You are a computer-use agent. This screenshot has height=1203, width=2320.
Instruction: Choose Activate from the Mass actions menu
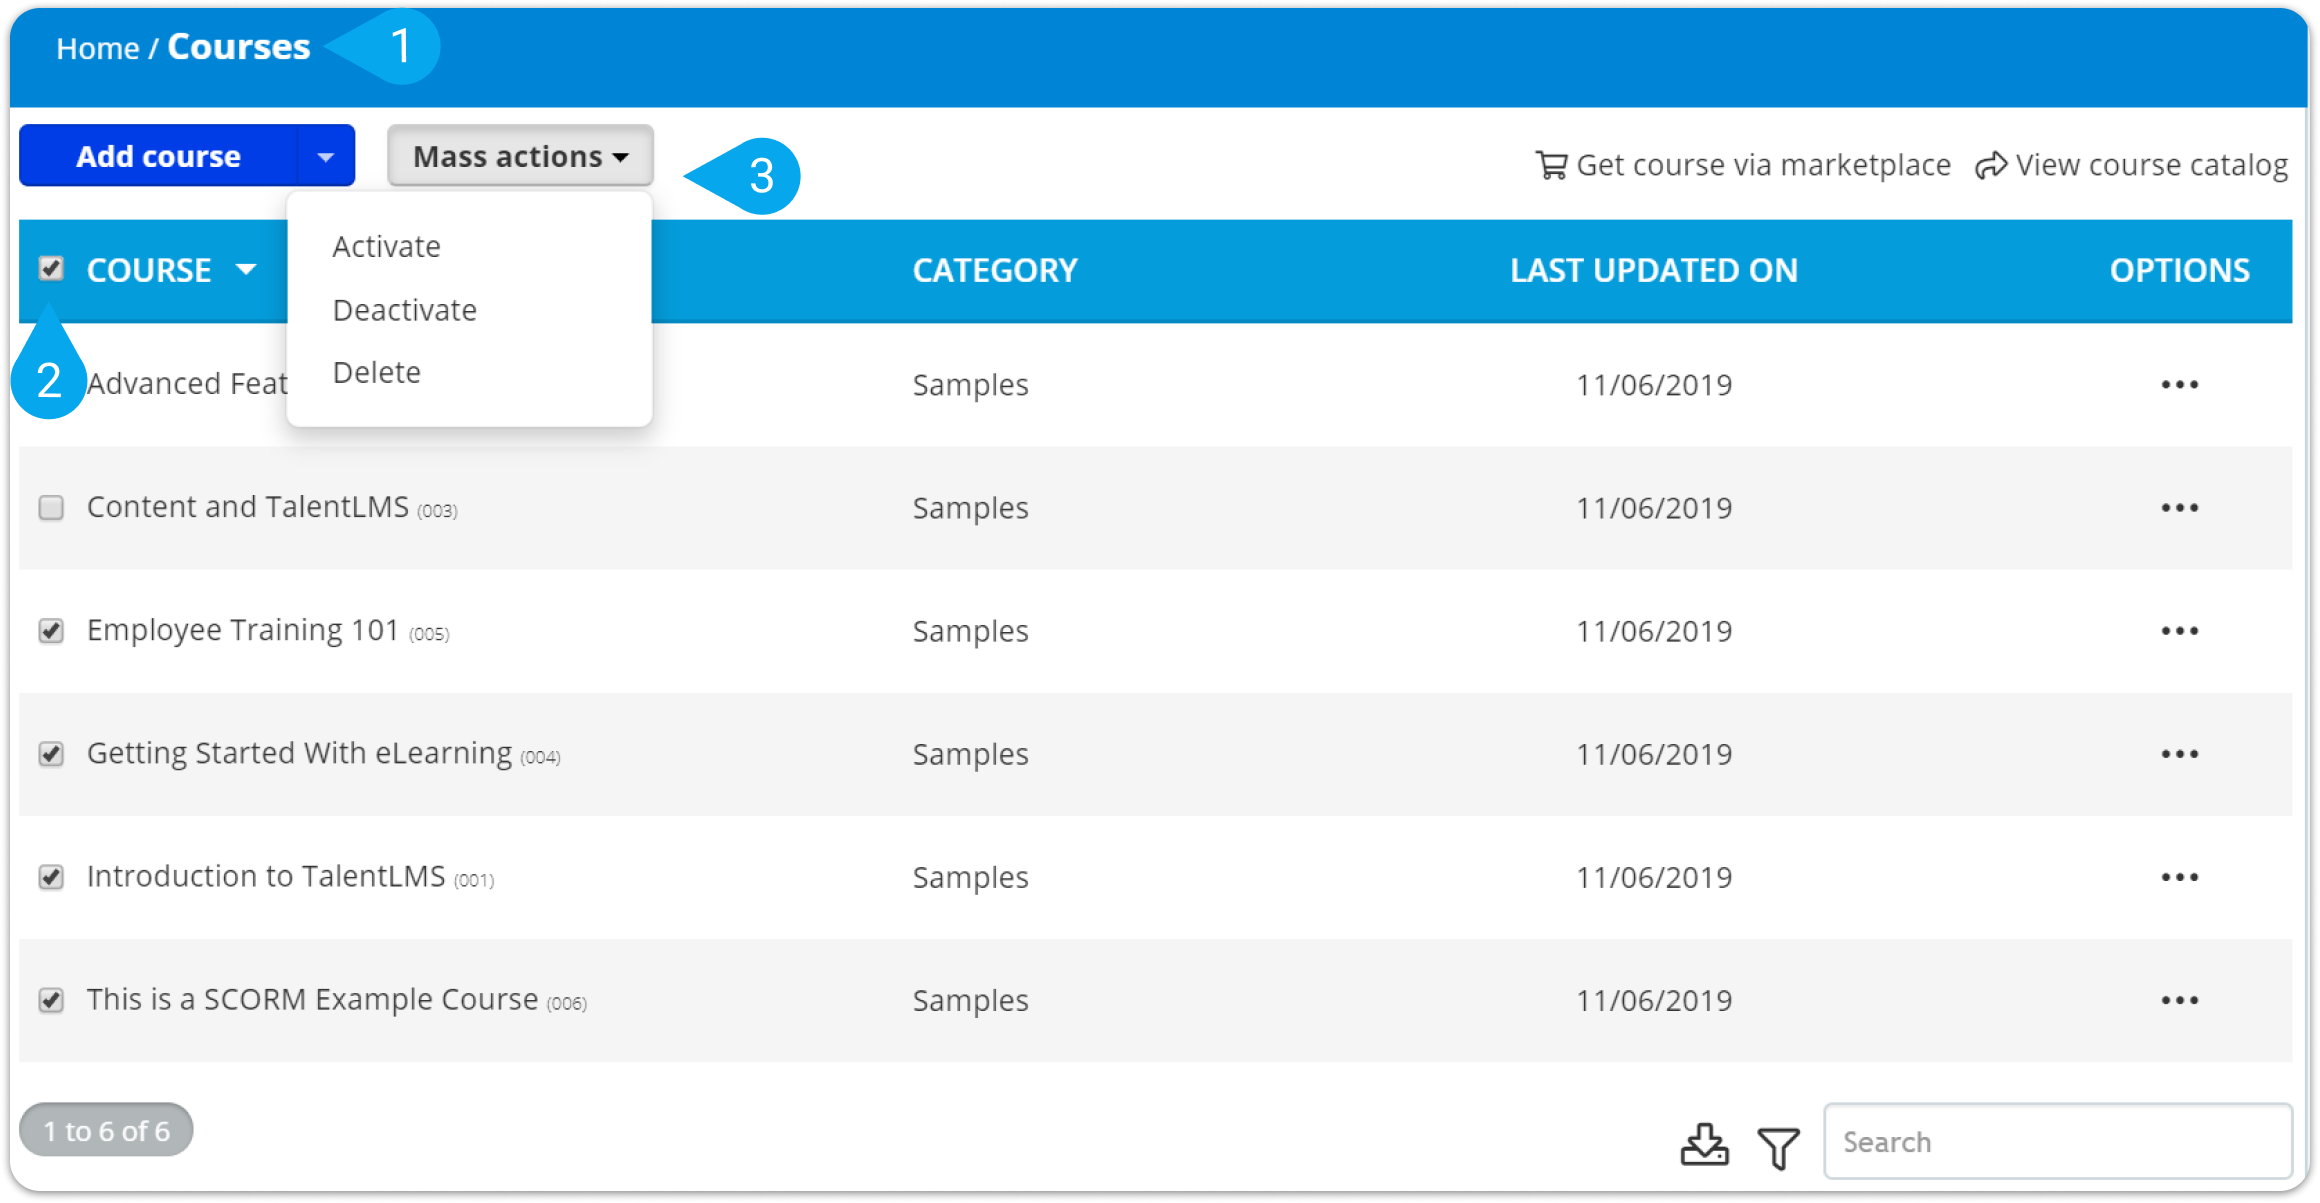click(x=386, y=247)
